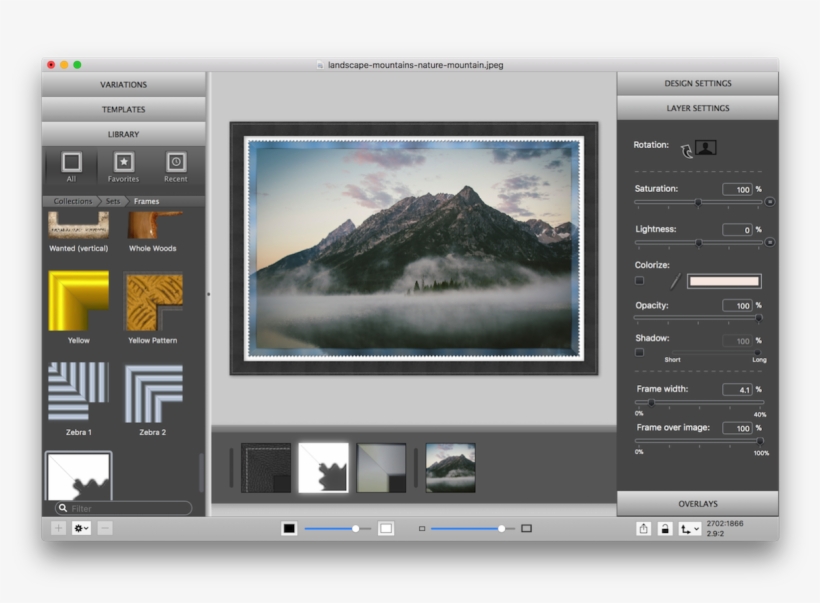Enable the Shadow checkbox
This screenshot has width=820, height=603.
pyautogui.click(x=639, y=352)
